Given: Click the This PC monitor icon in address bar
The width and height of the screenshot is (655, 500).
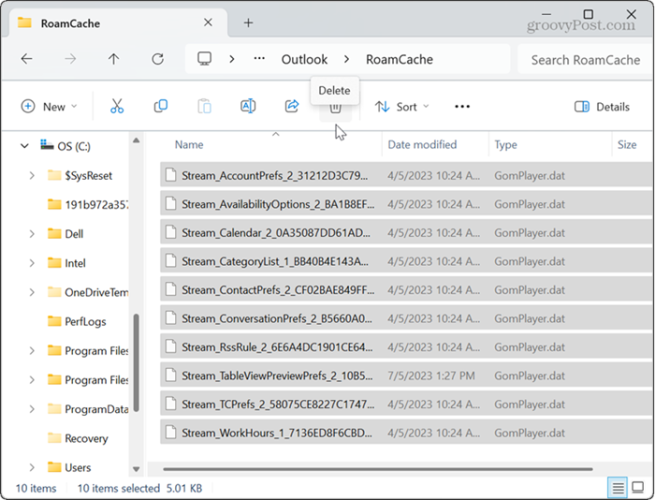Looking at the screenshot, I should pos(204,59).
